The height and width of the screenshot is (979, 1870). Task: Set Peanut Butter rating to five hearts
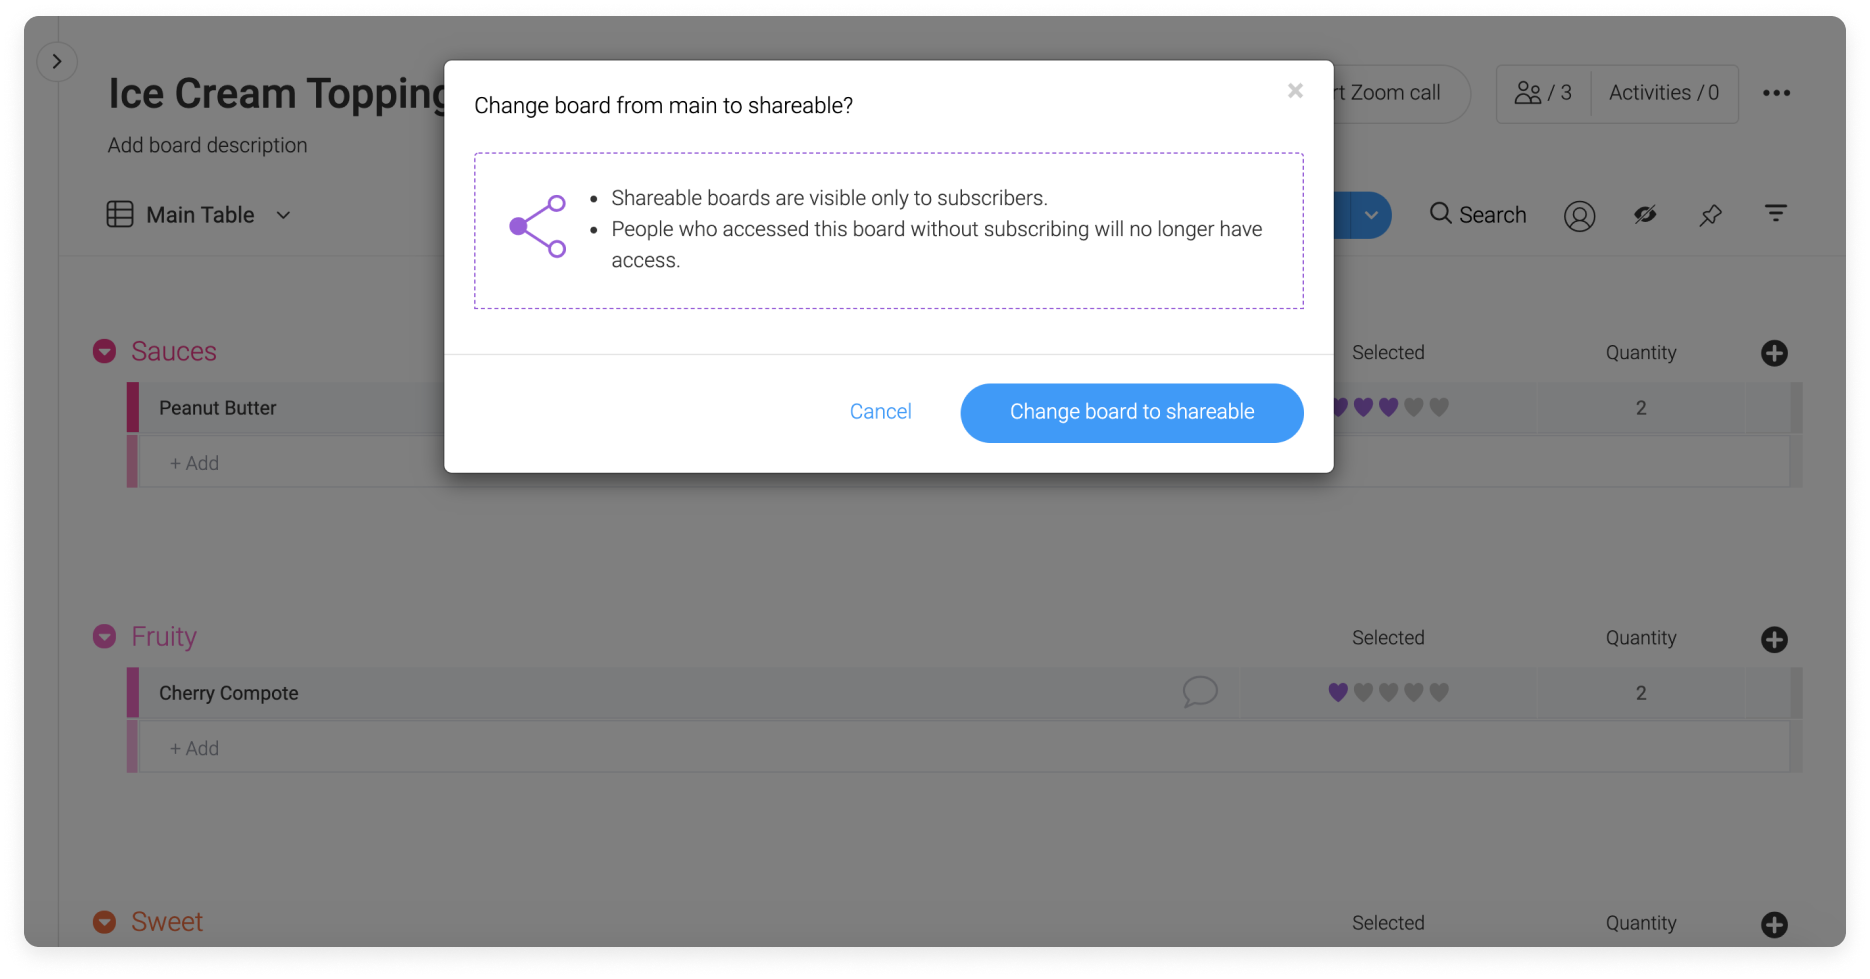(1439, 407)
